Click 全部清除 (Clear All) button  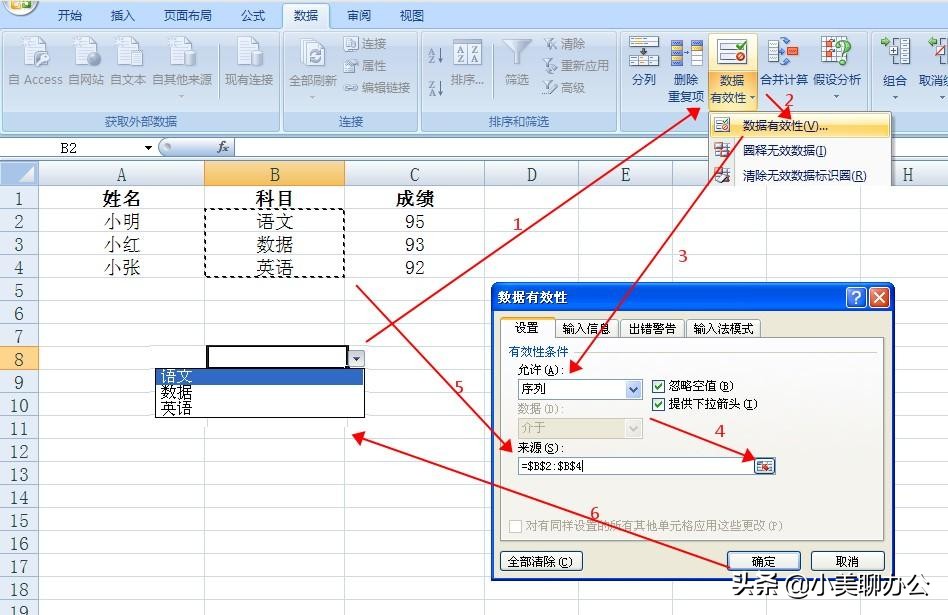[x=541, y=561]
